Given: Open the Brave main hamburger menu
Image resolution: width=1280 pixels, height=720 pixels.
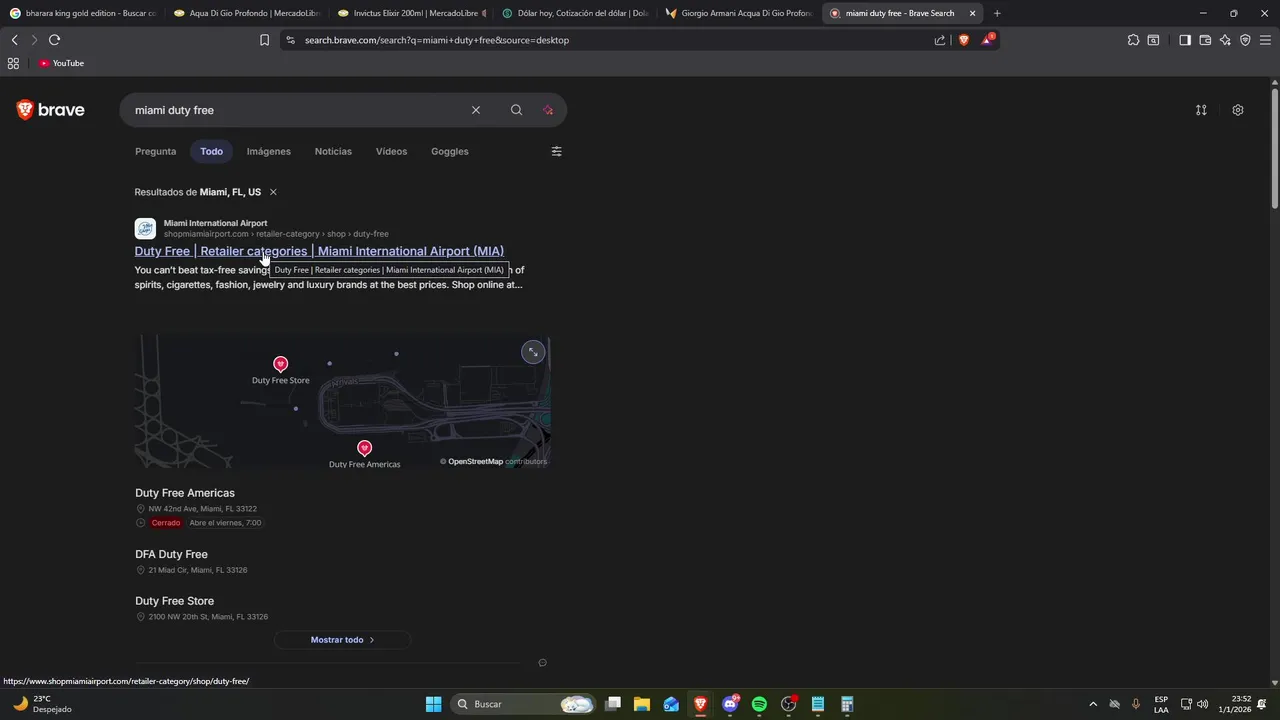Looking at the screenshot, I should [x=1265, y=40].
